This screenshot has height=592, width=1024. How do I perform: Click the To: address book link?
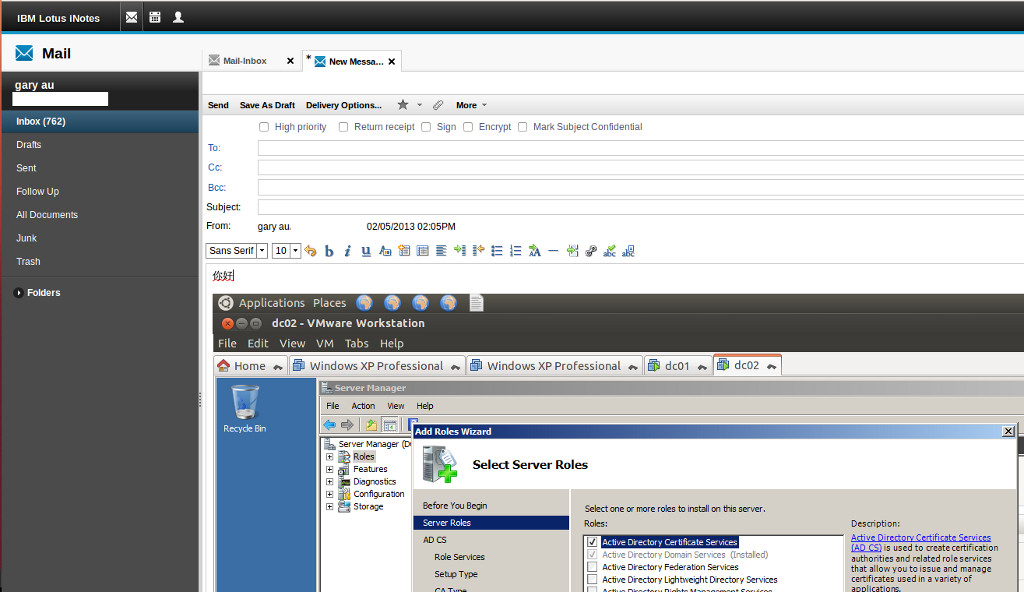coord(214,148)
